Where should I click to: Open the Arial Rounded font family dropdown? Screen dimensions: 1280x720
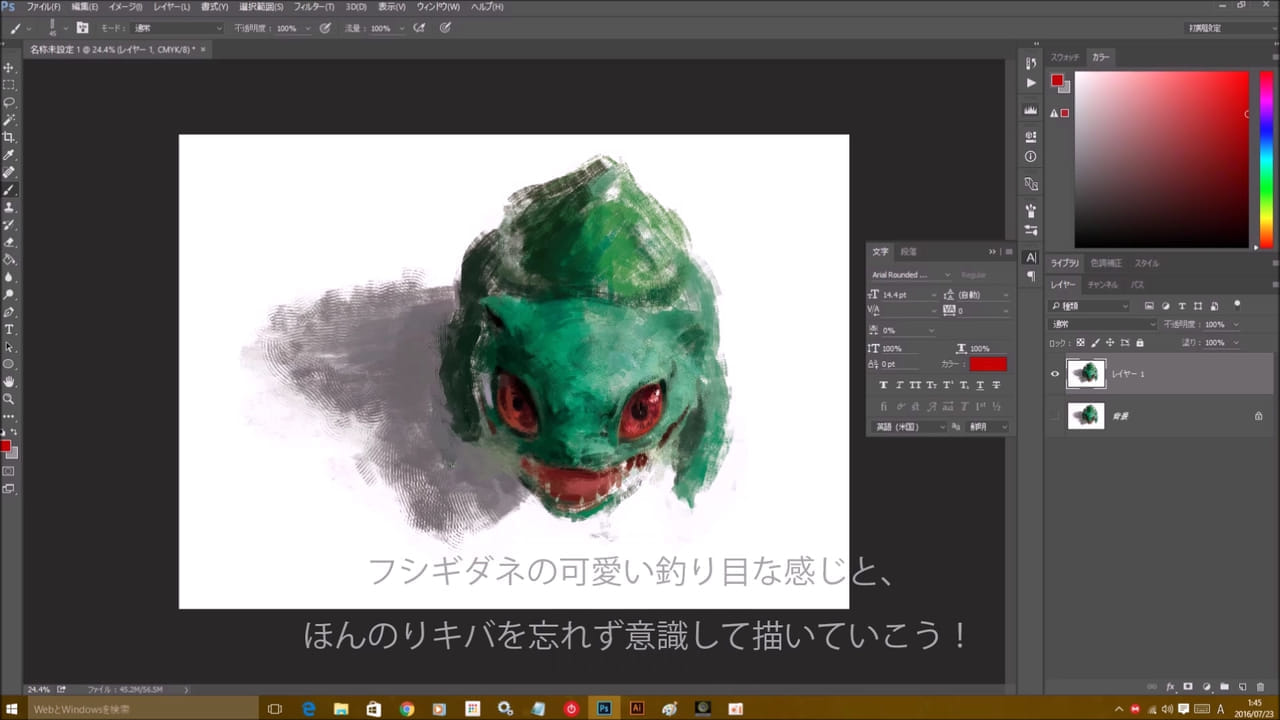point(908,274)
